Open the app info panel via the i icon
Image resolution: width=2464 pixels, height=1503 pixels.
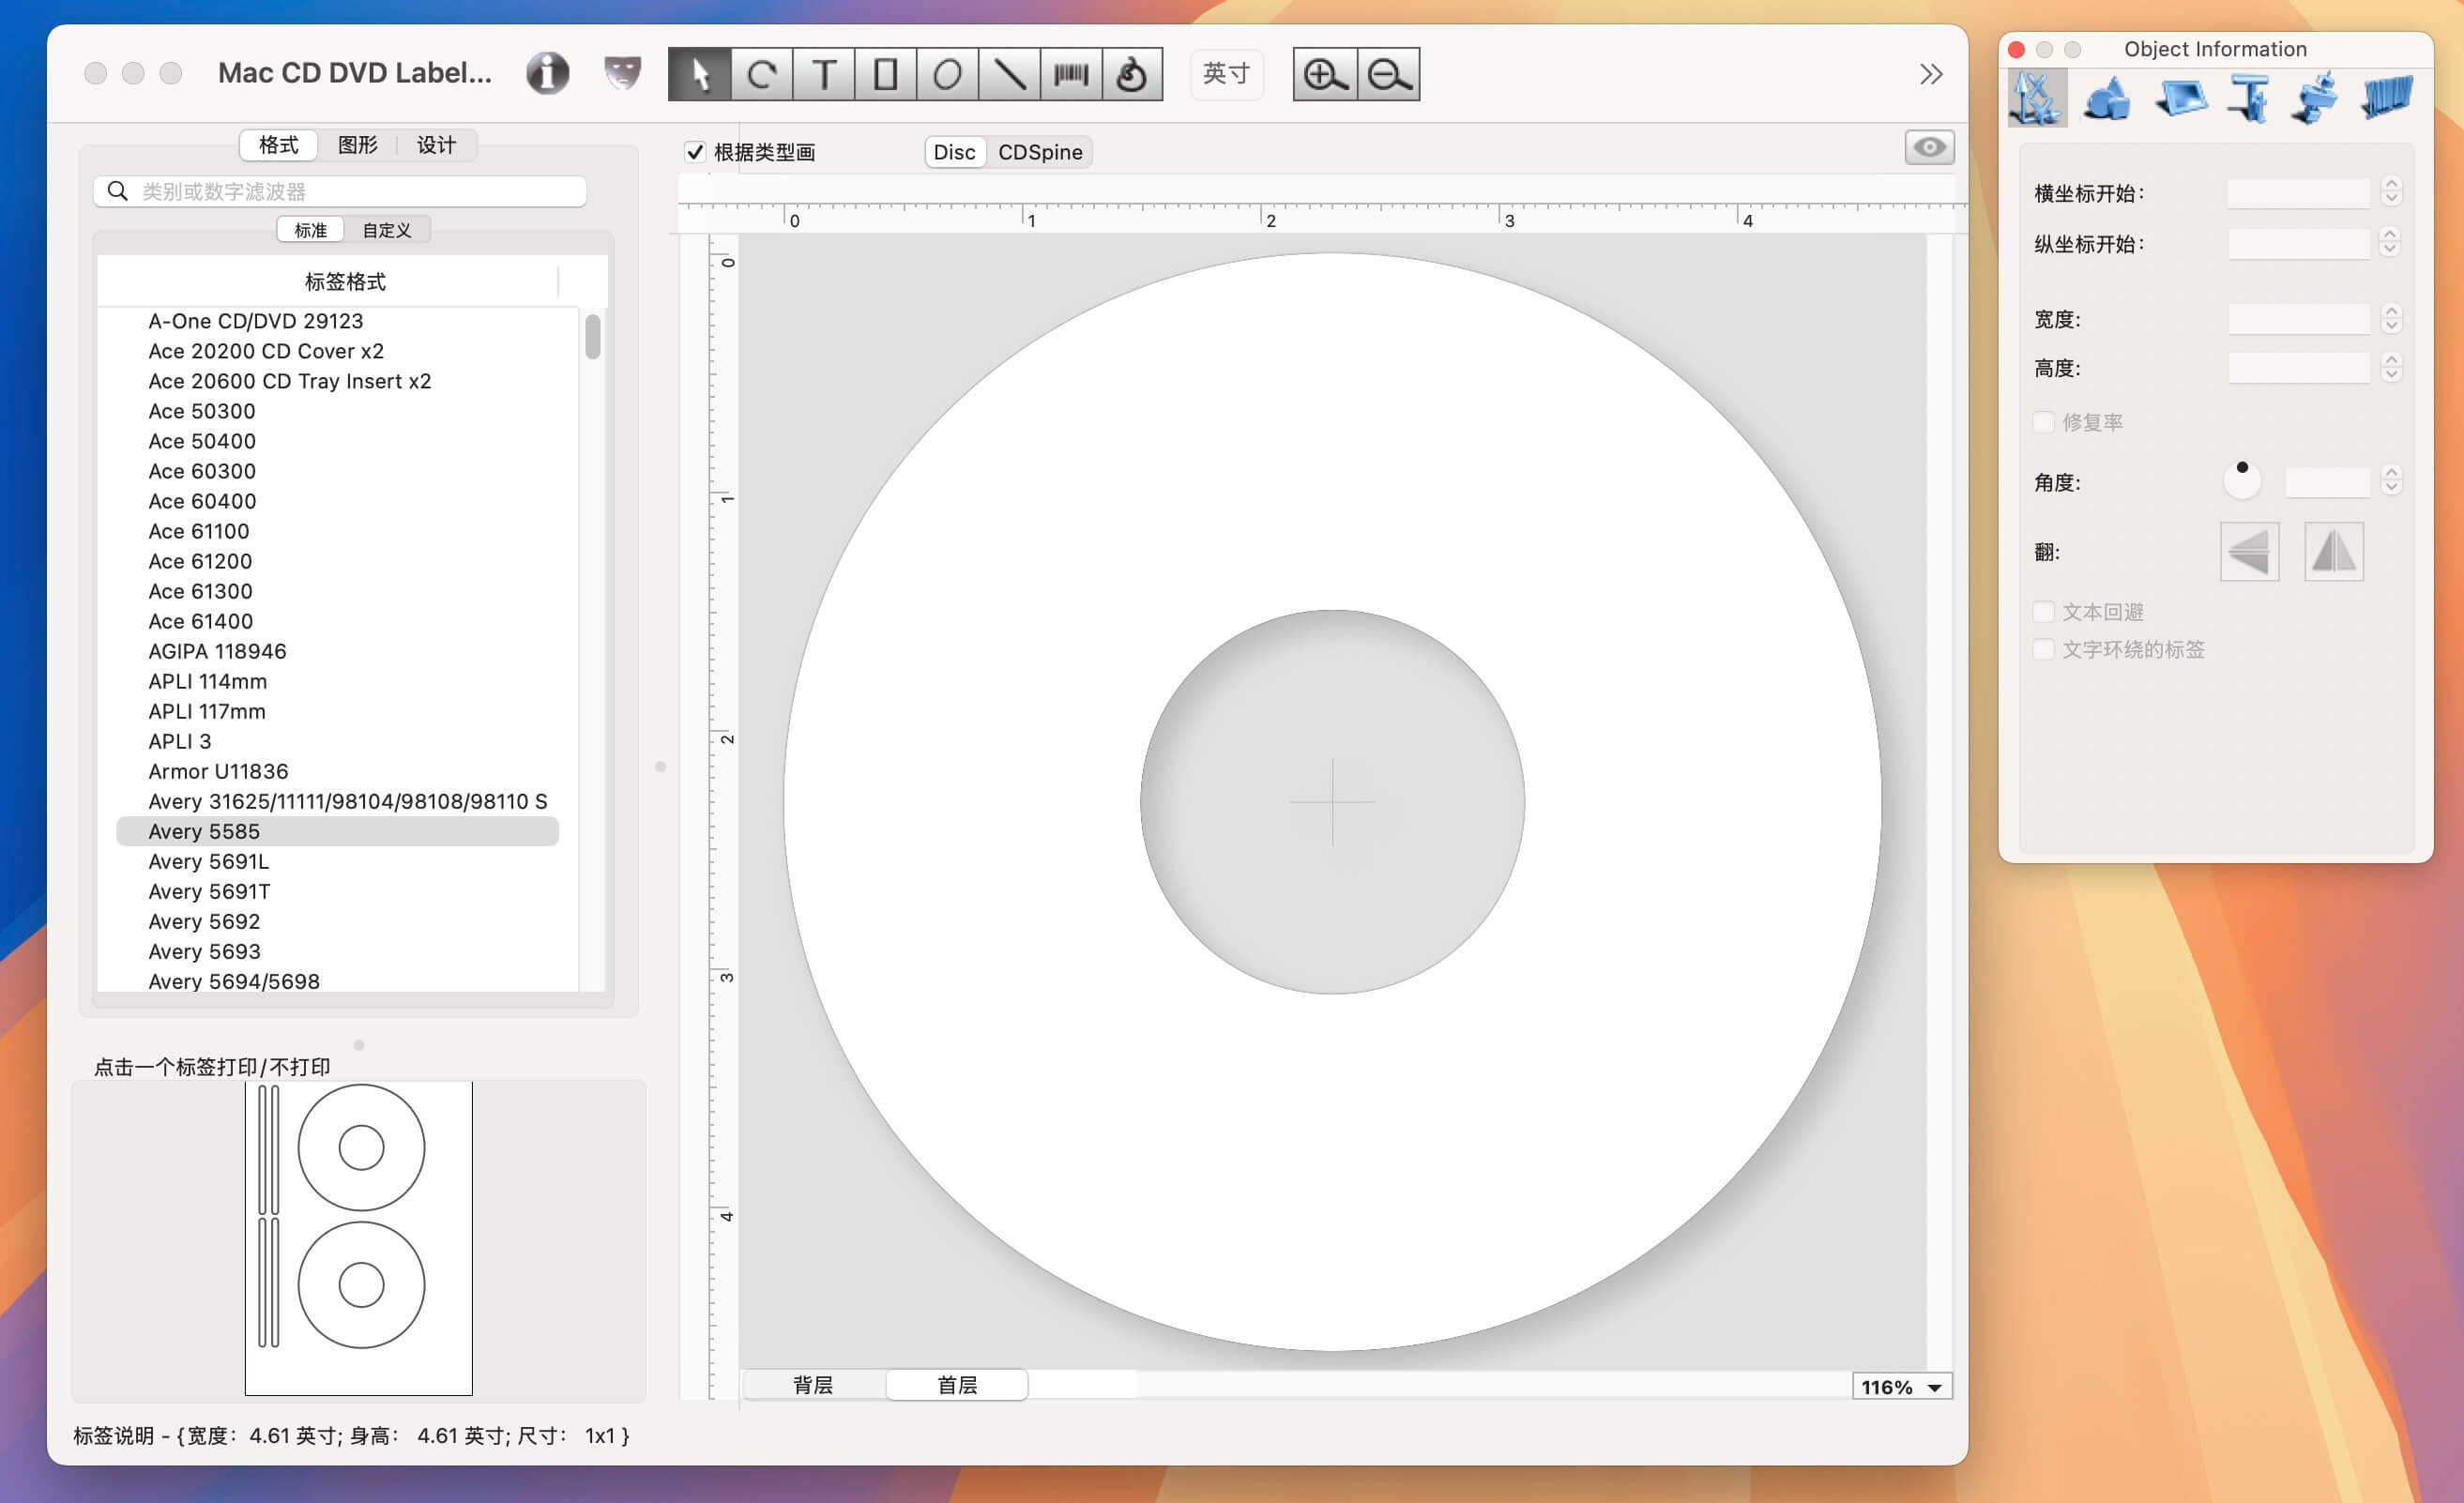pyautogui.click(x=547, y=72)
